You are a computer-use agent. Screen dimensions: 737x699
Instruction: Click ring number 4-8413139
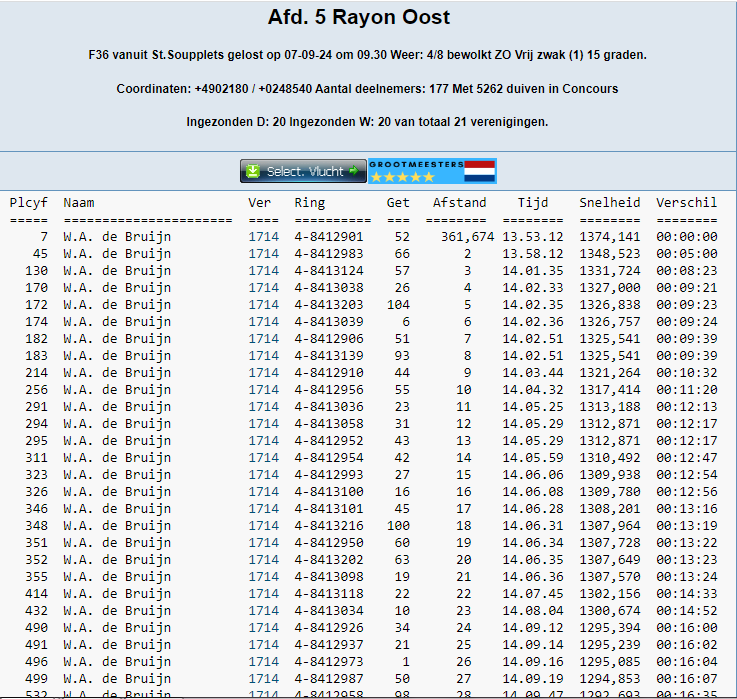(x=329, y=356)
